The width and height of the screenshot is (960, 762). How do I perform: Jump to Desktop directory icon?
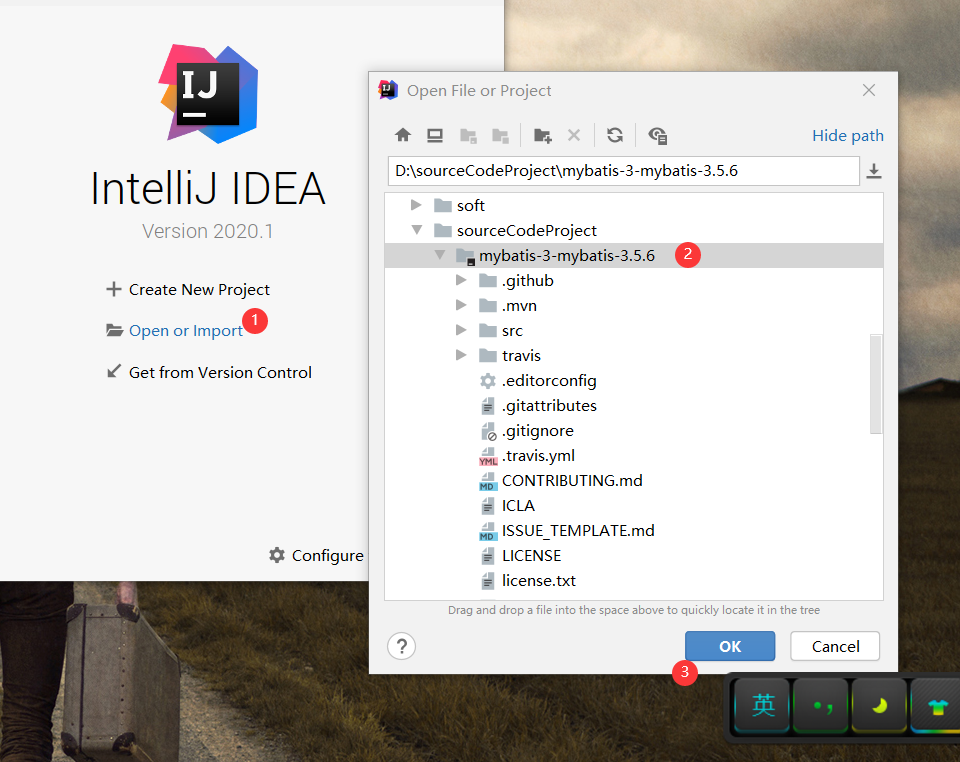435,135
